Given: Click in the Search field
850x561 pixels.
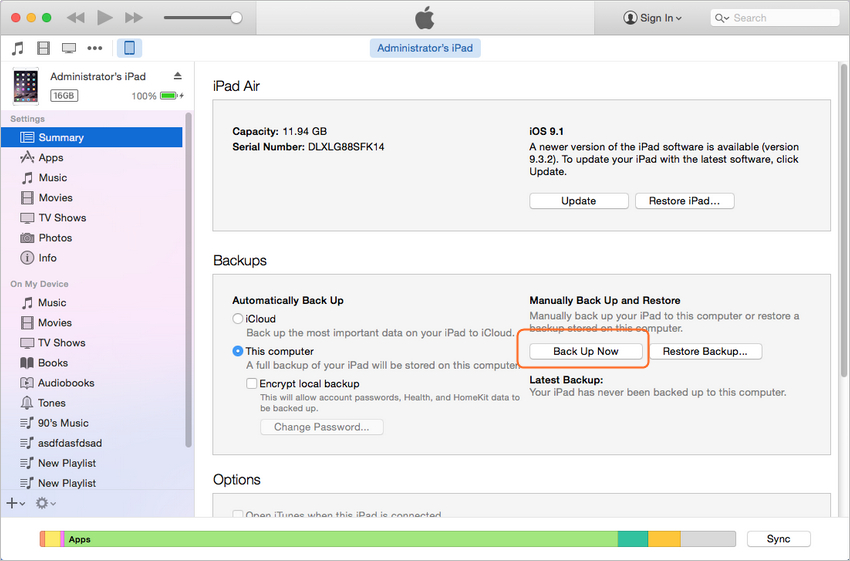Looking at the screenshot, I should pos(780,18).
